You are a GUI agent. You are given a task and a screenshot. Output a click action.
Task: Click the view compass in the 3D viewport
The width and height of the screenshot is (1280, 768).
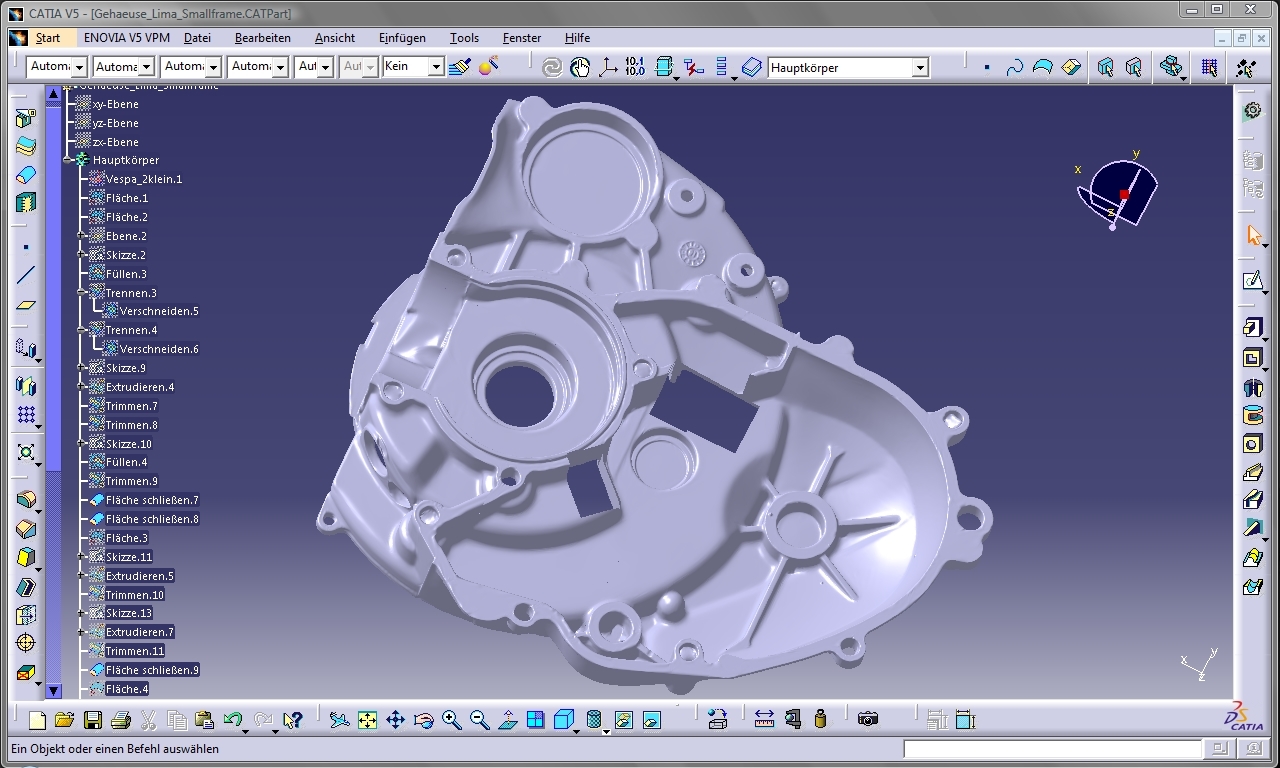tap(1118, 192)
